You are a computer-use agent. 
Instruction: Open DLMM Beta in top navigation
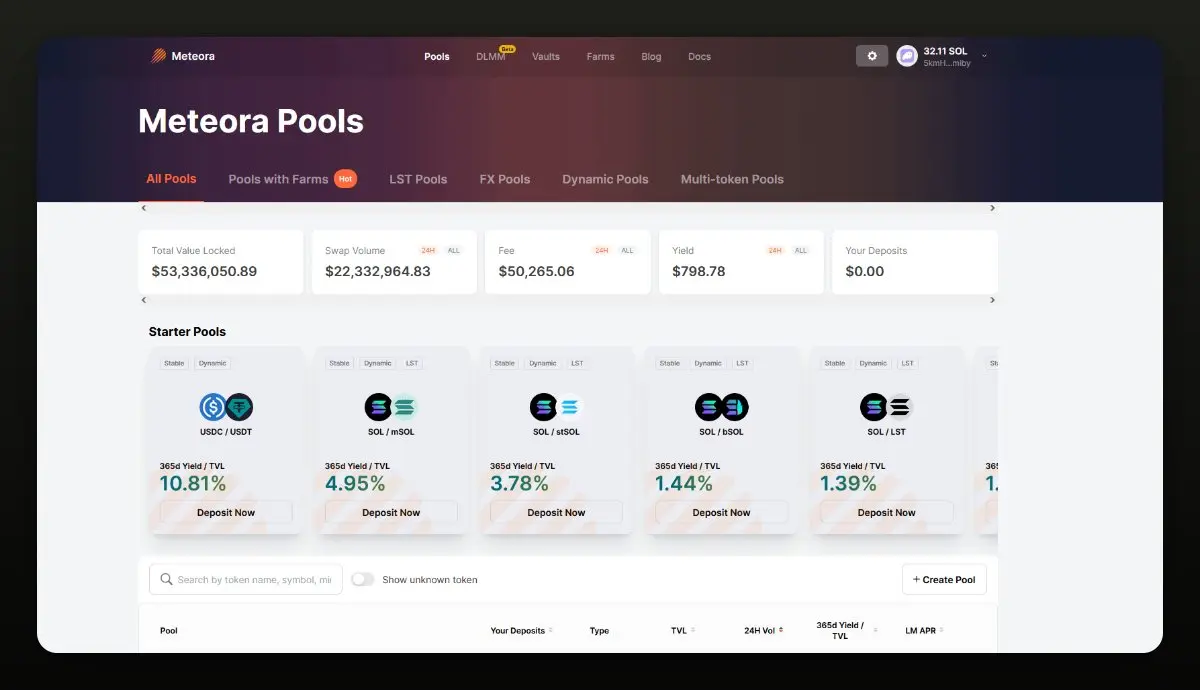pyautogui.click(x=494, y=56)
